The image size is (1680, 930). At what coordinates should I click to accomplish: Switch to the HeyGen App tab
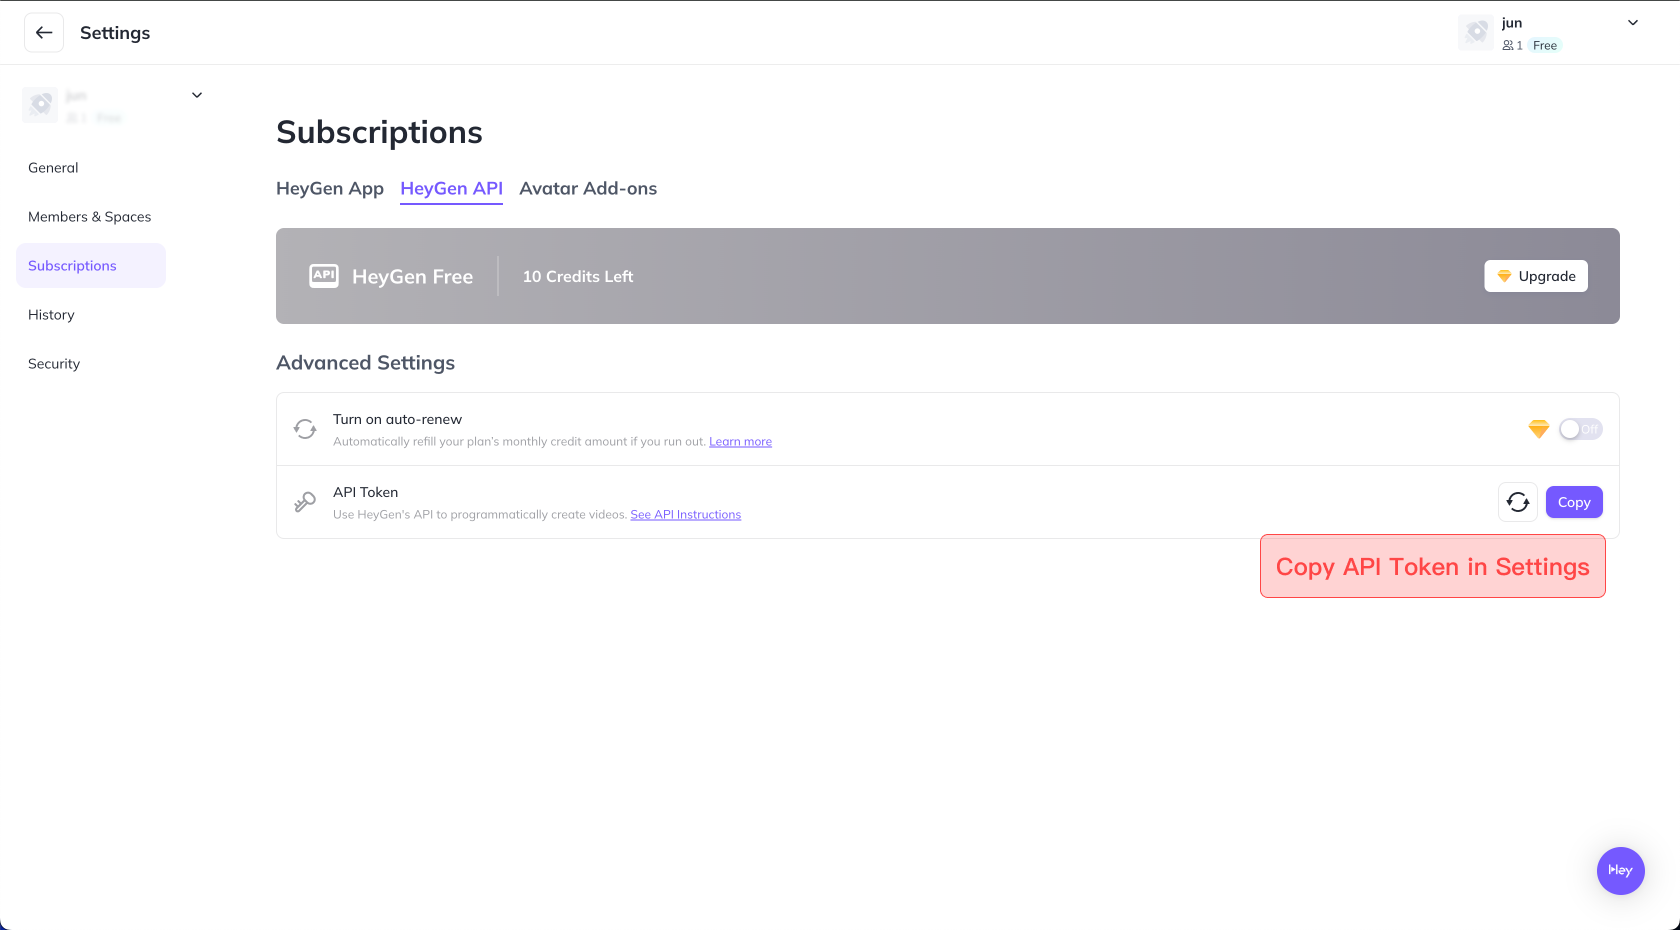(330, 189)
